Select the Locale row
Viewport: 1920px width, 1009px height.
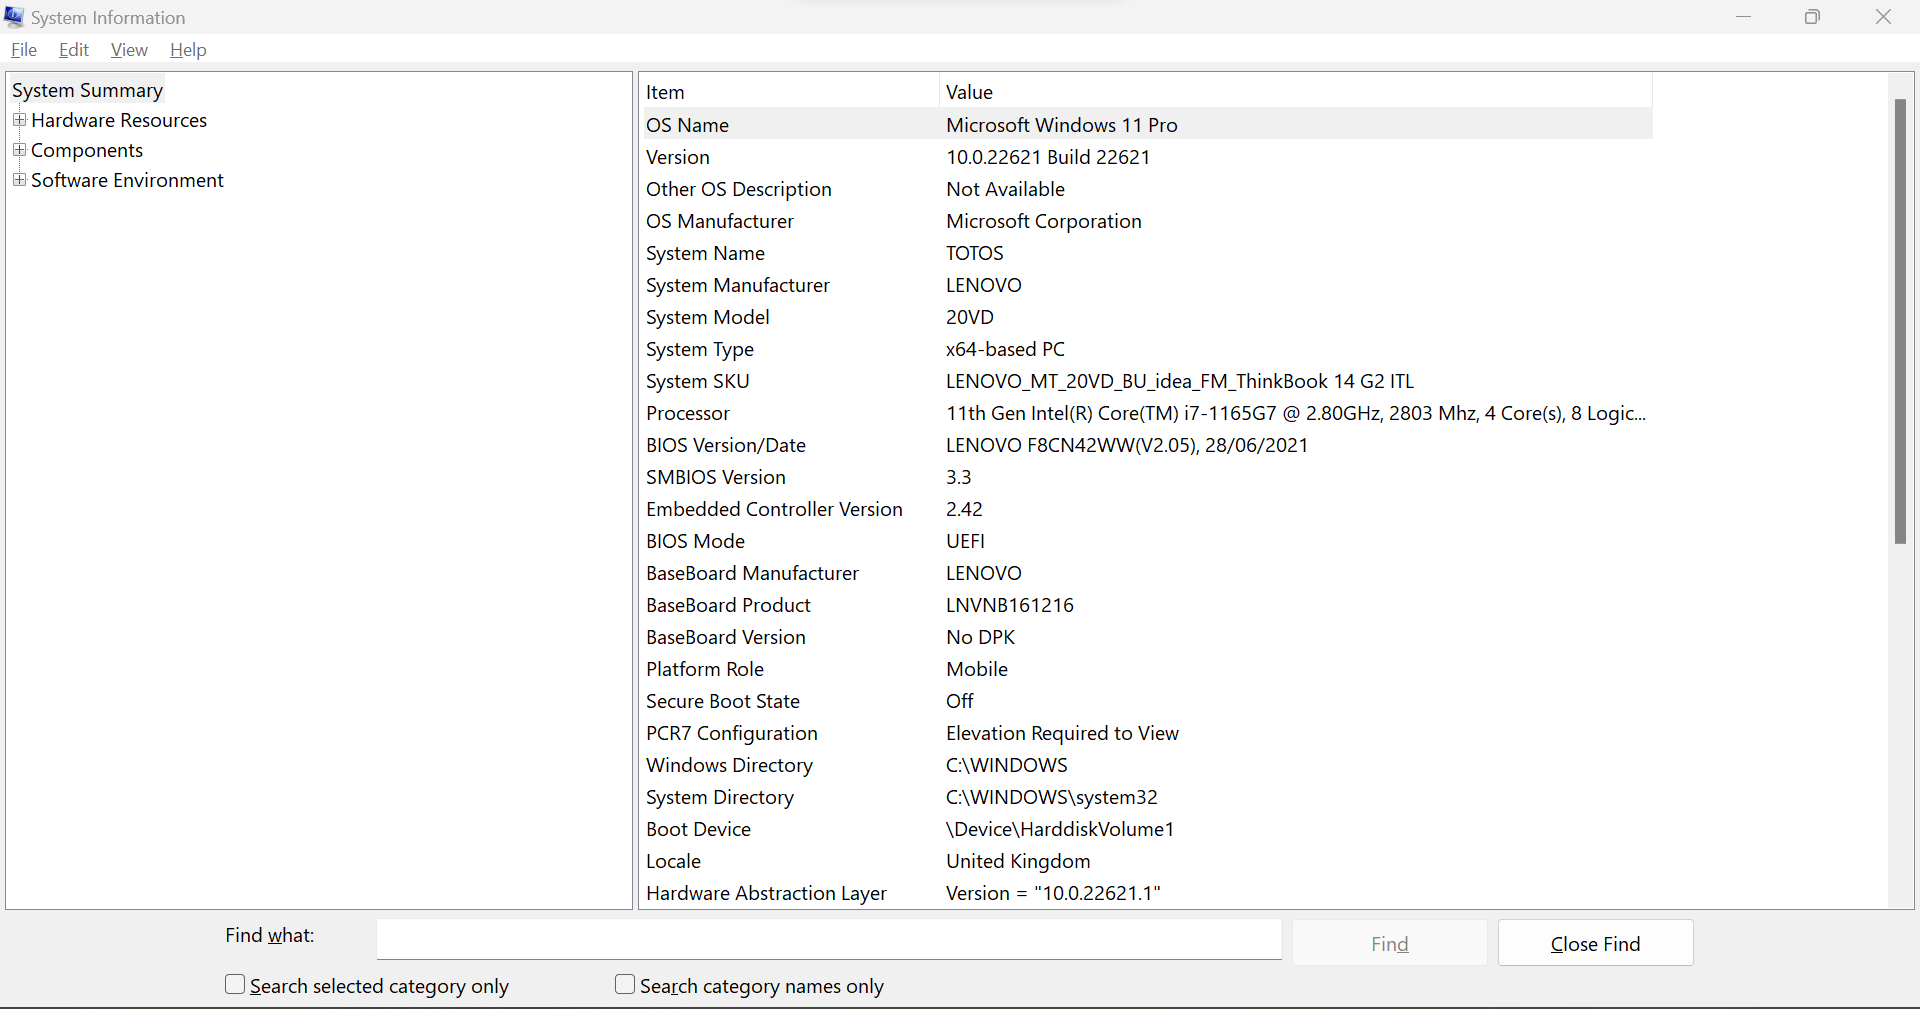(1146, 861)
